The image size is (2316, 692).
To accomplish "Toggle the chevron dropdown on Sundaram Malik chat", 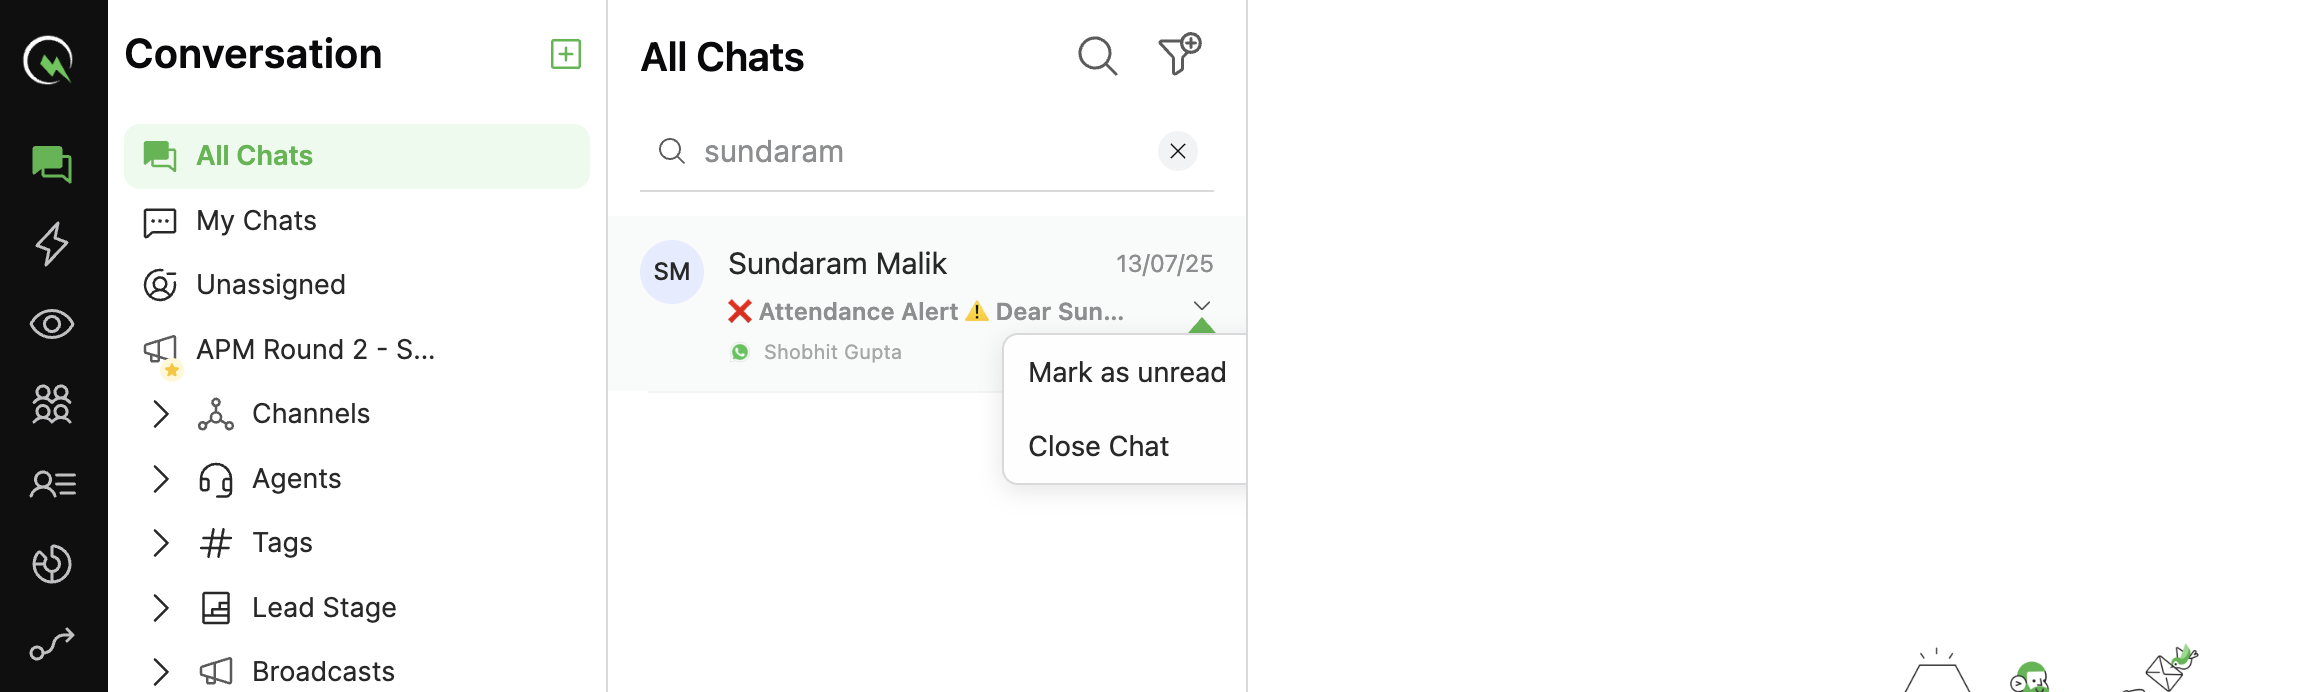I will (1202, 306).
